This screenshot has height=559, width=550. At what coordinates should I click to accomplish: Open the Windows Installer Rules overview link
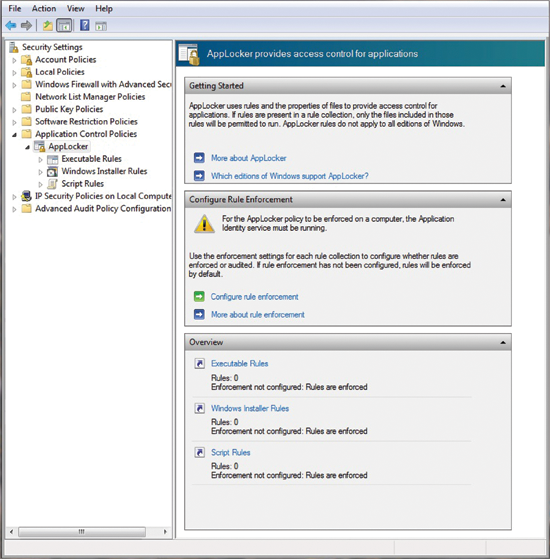(250, 408)
